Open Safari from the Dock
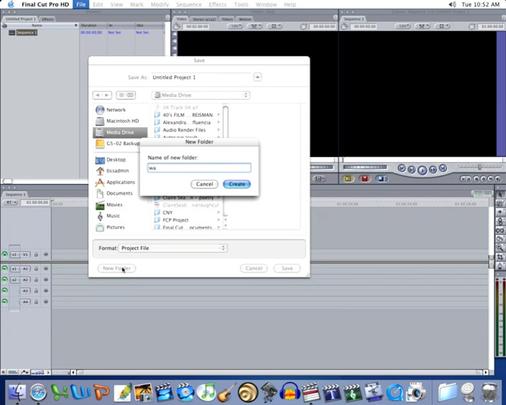506x405 pixels. 39,392
